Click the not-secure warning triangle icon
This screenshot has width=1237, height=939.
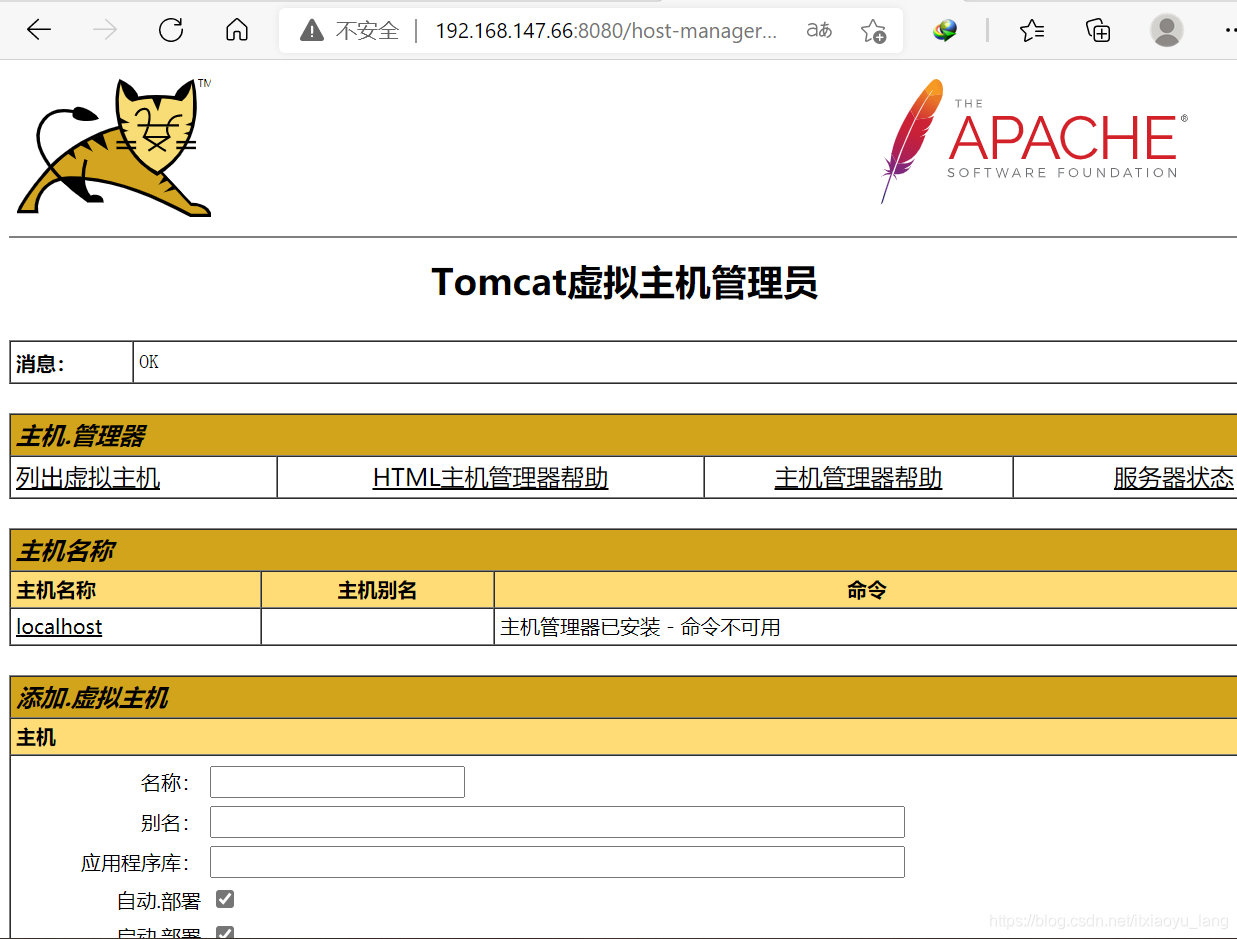point(312,31)
